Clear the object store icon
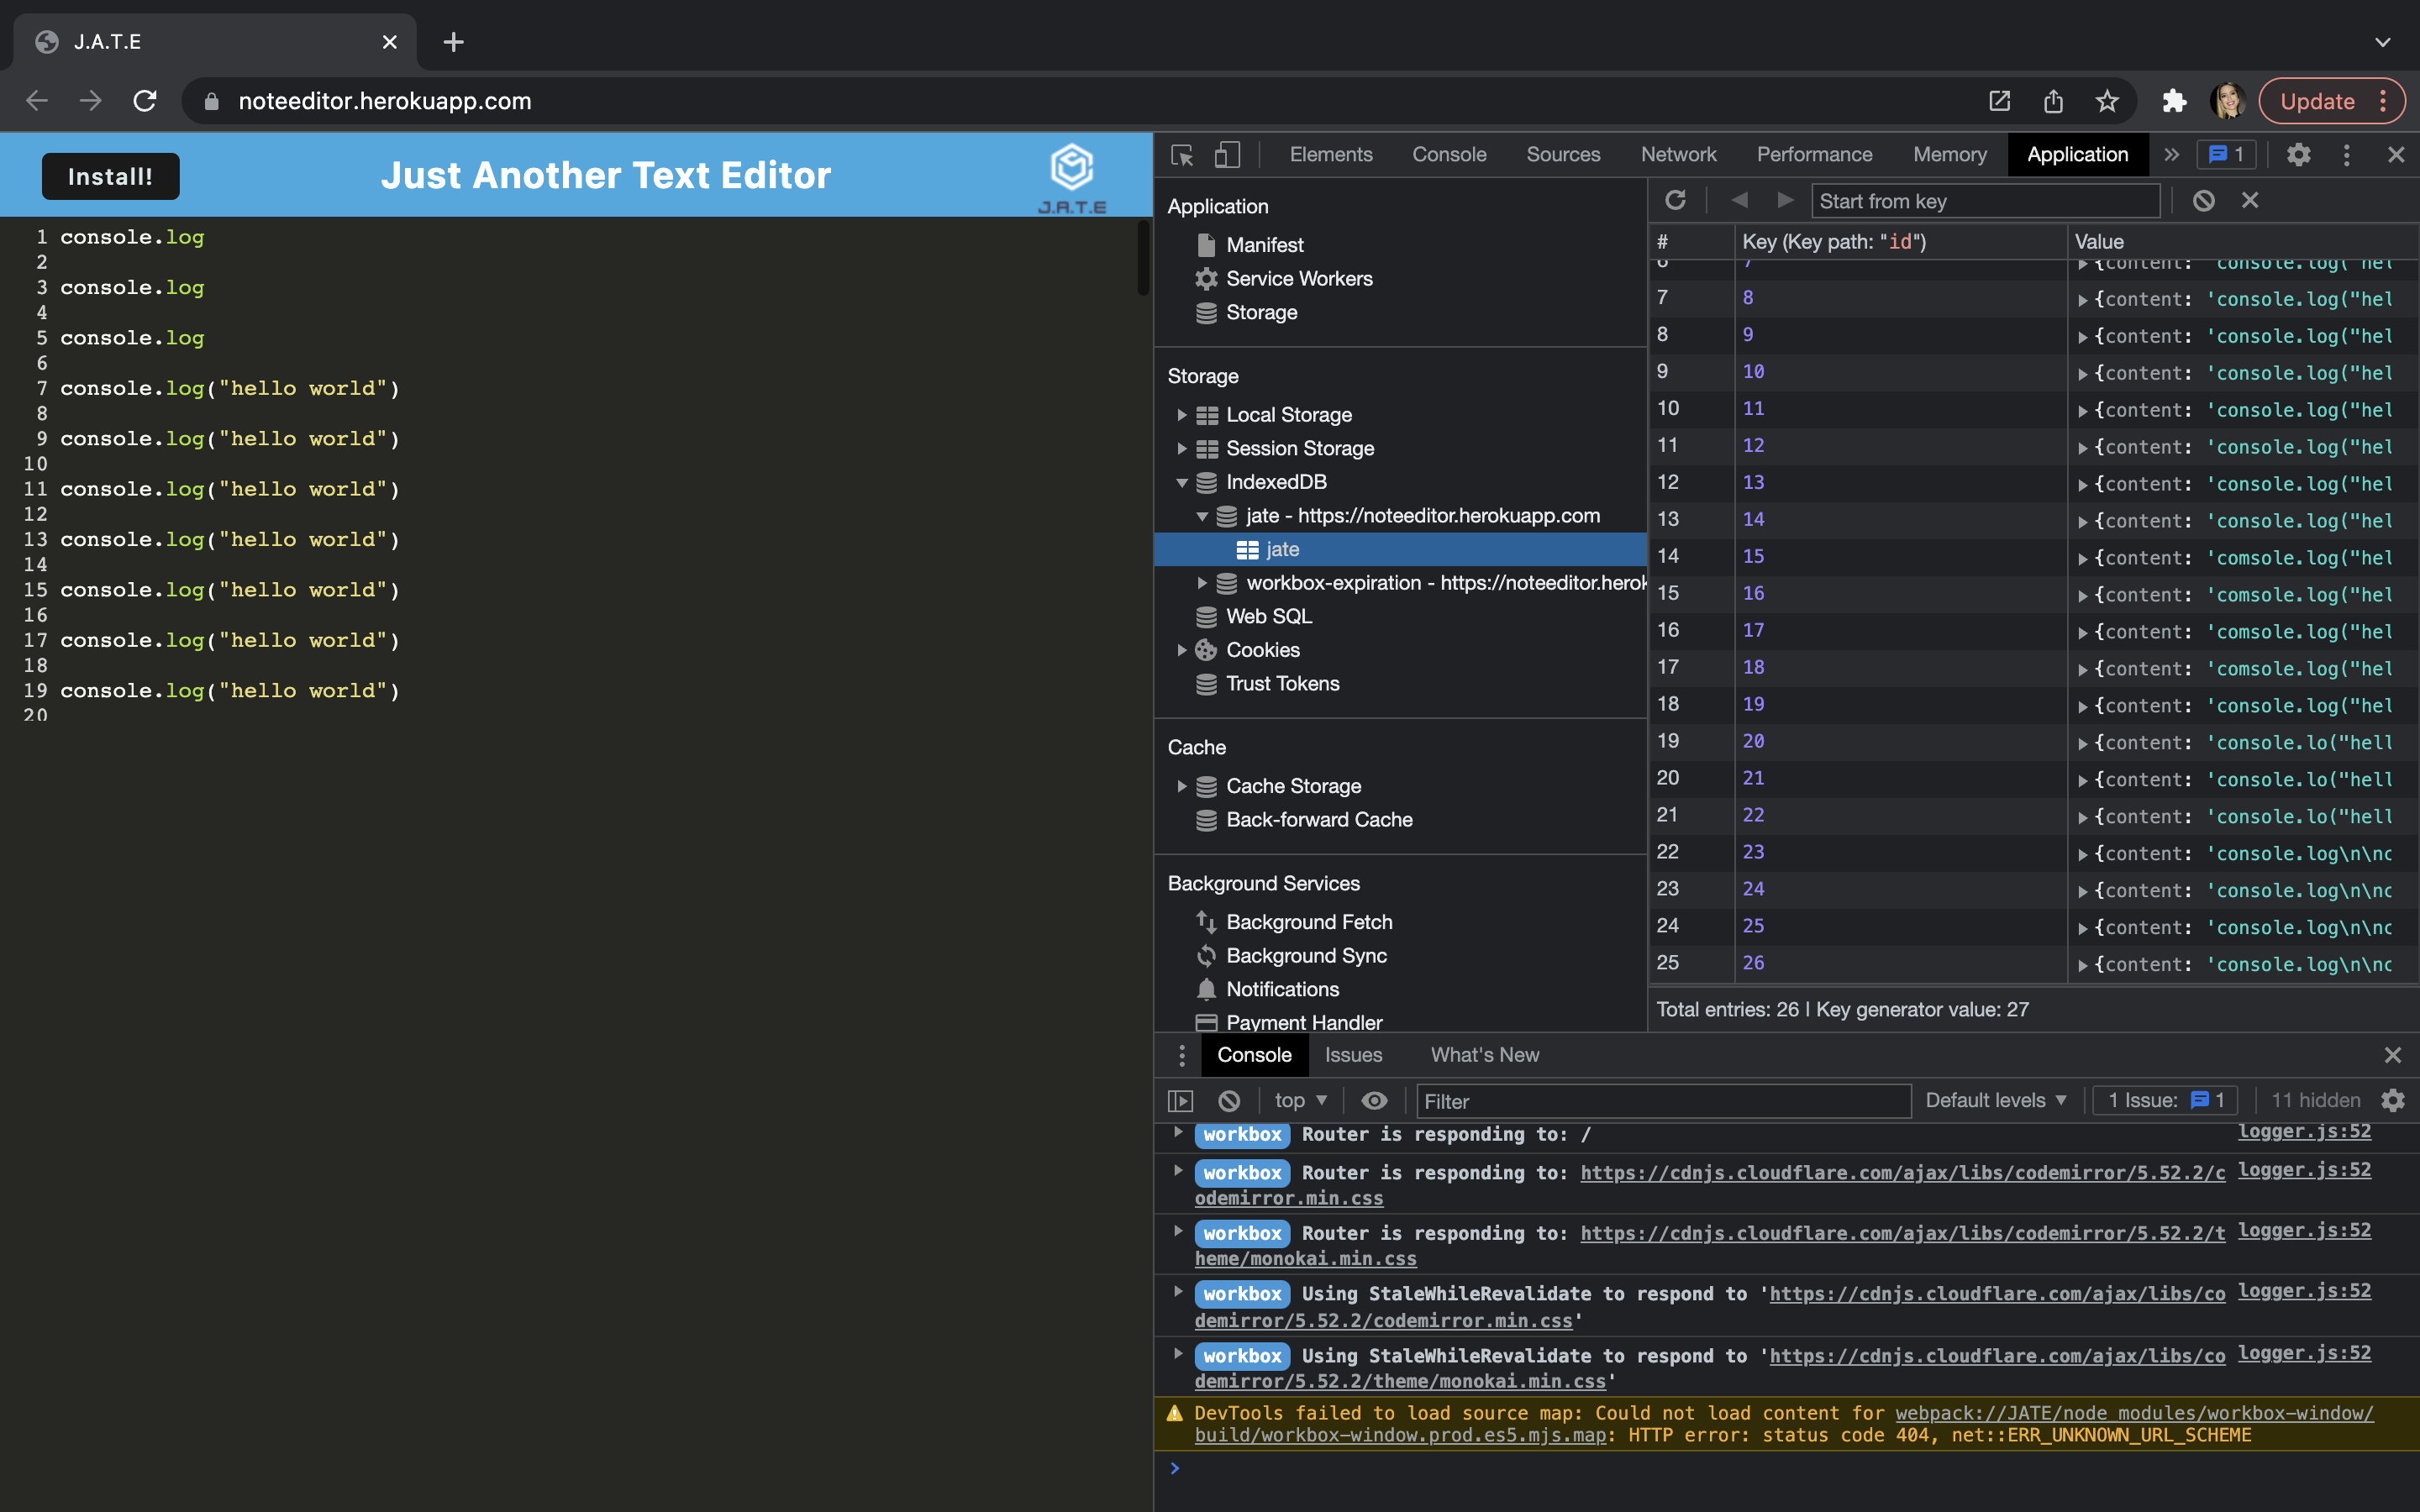Screen dimensions: 2420x1512 (x=2203, y=201)
